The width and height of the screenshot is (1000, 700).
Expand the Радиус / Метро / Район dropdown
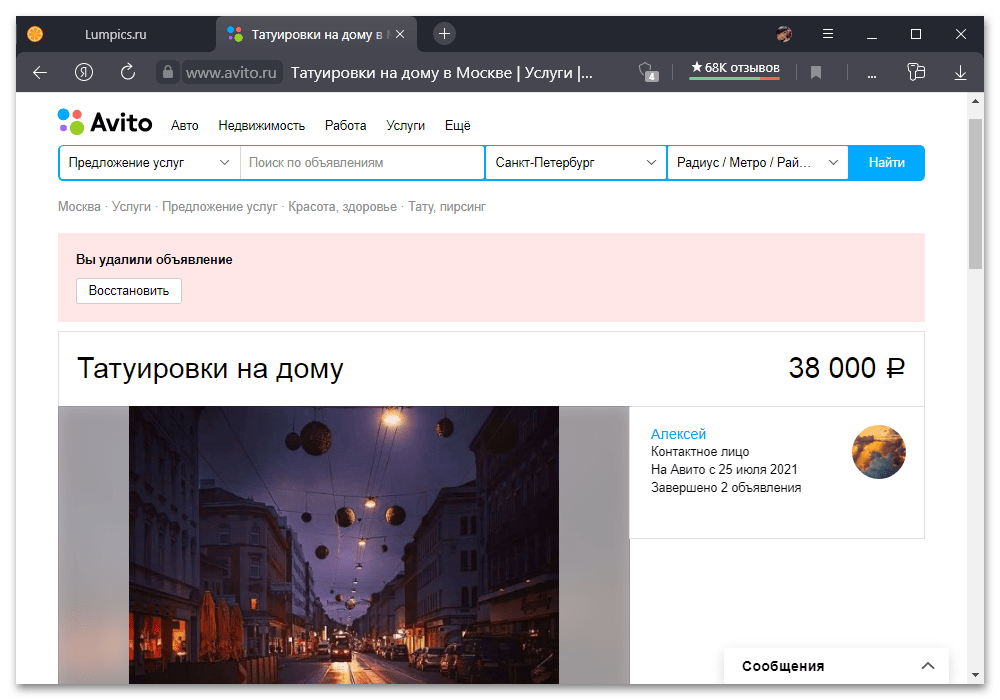click(757, 162)
